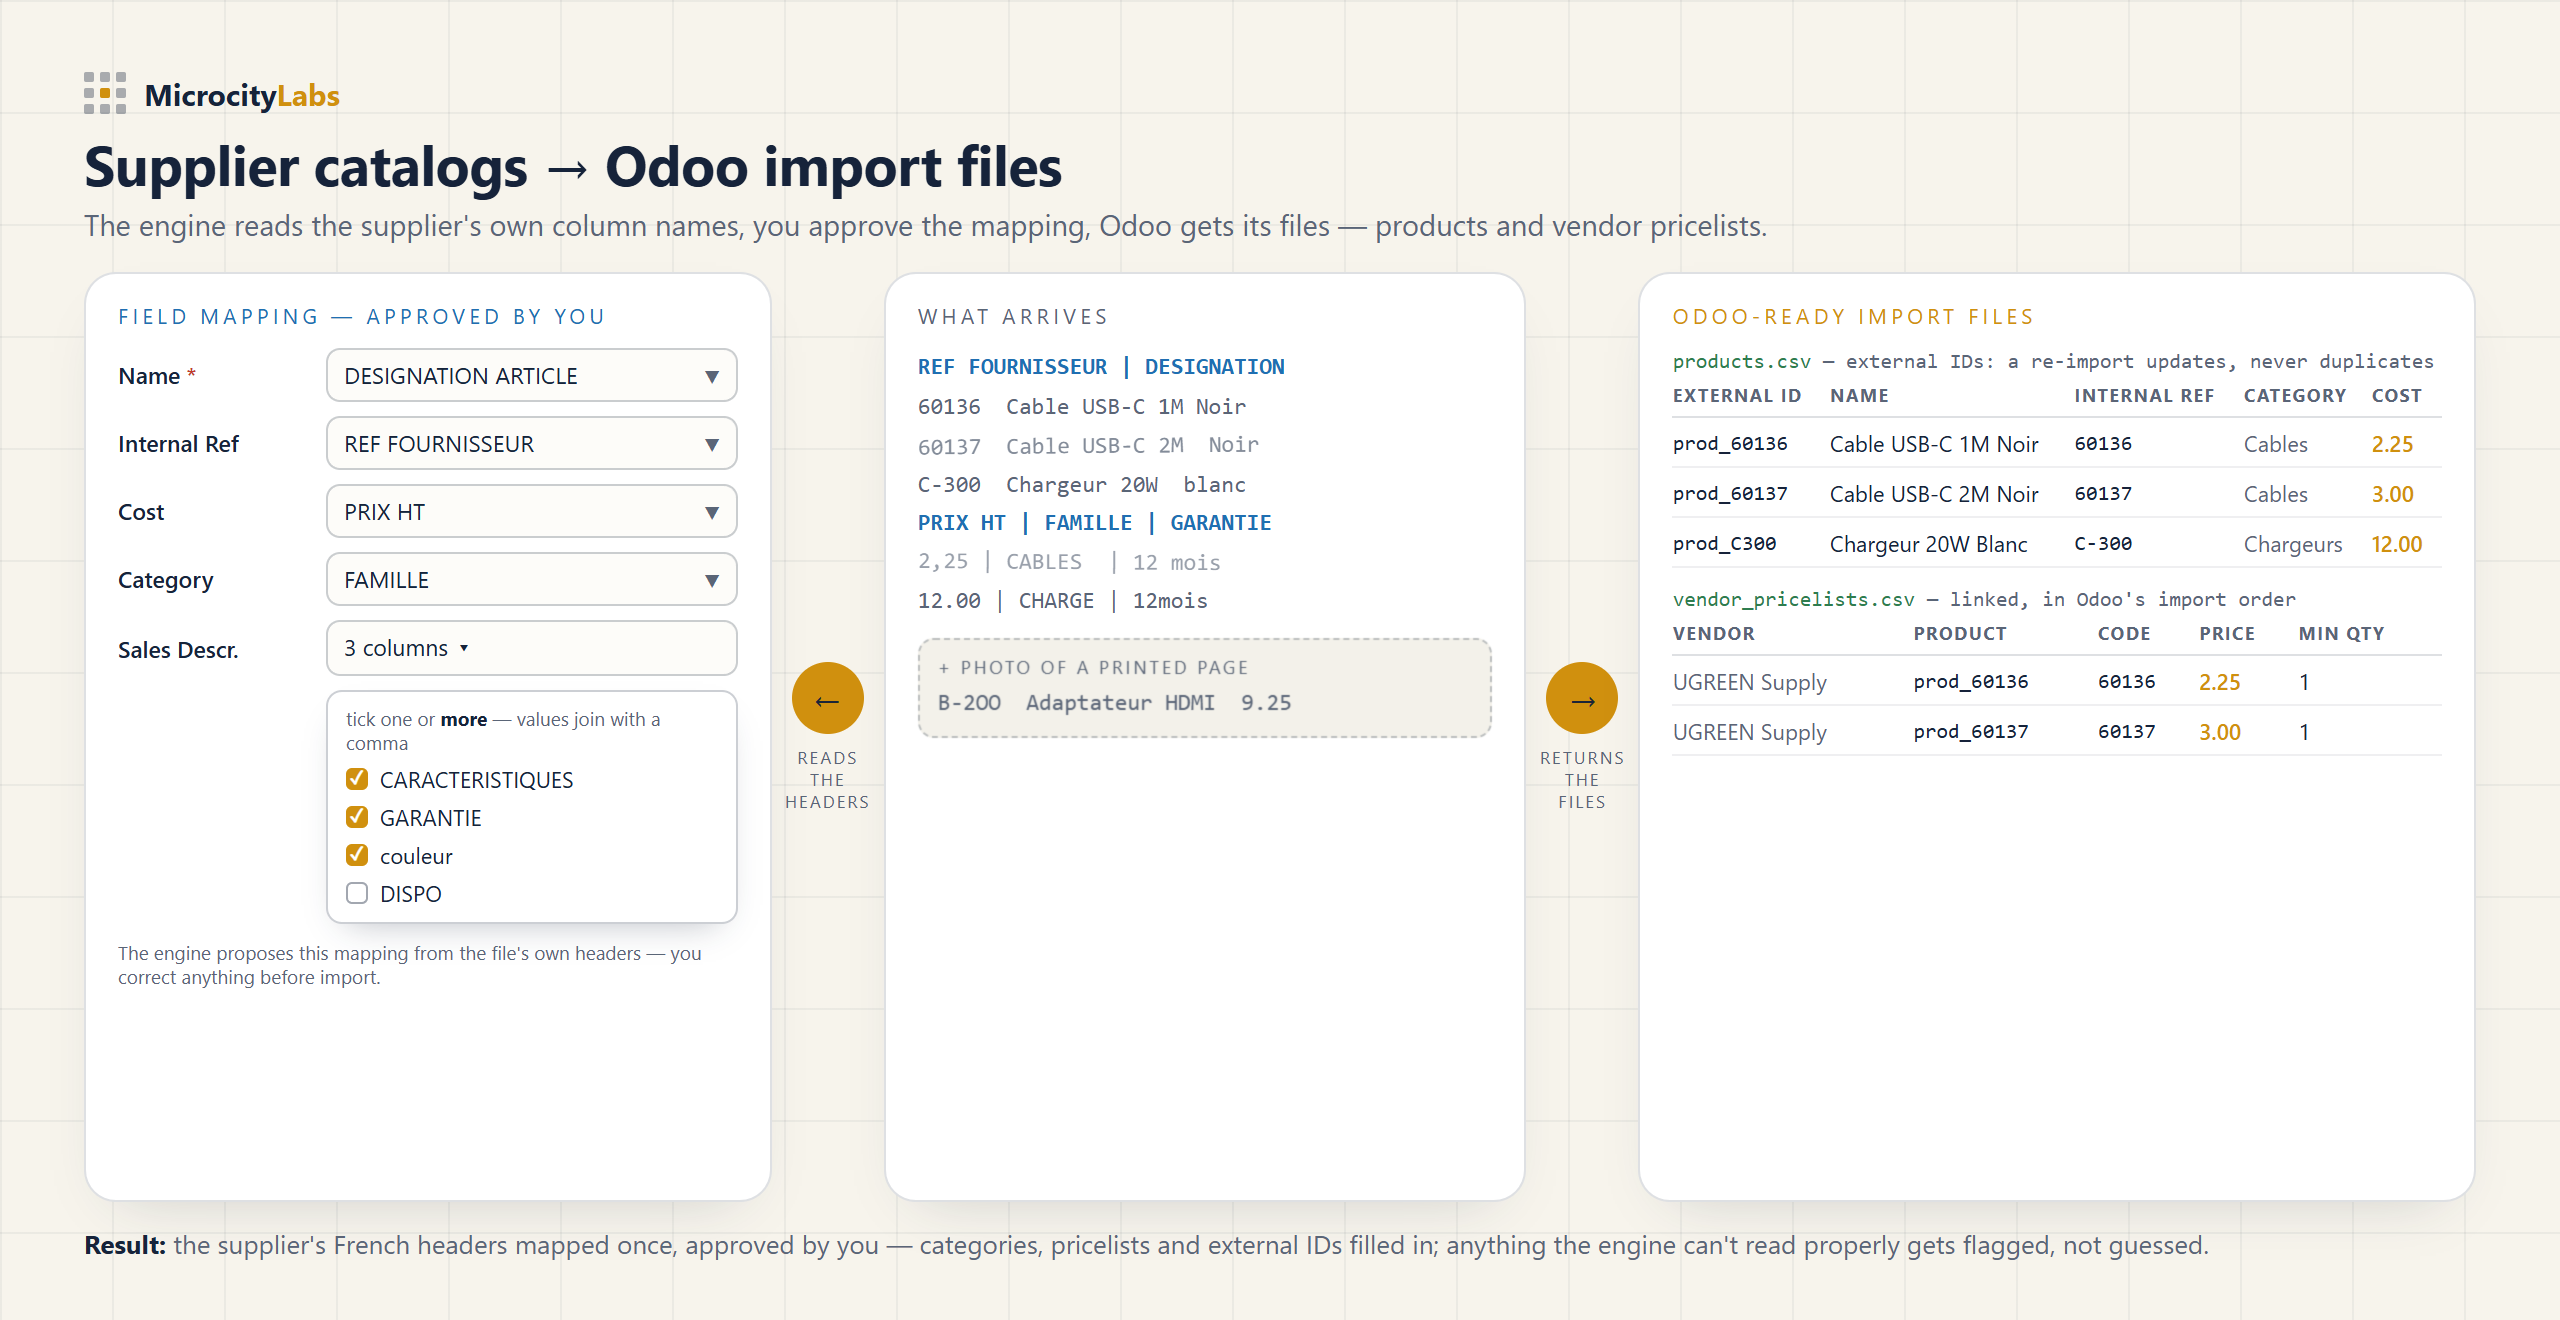The height and width of the screenshot is (1320, 2560).
Task: Select the '60137 Cable USB-C 2M Noir' source line
Action: [1088, 445]
